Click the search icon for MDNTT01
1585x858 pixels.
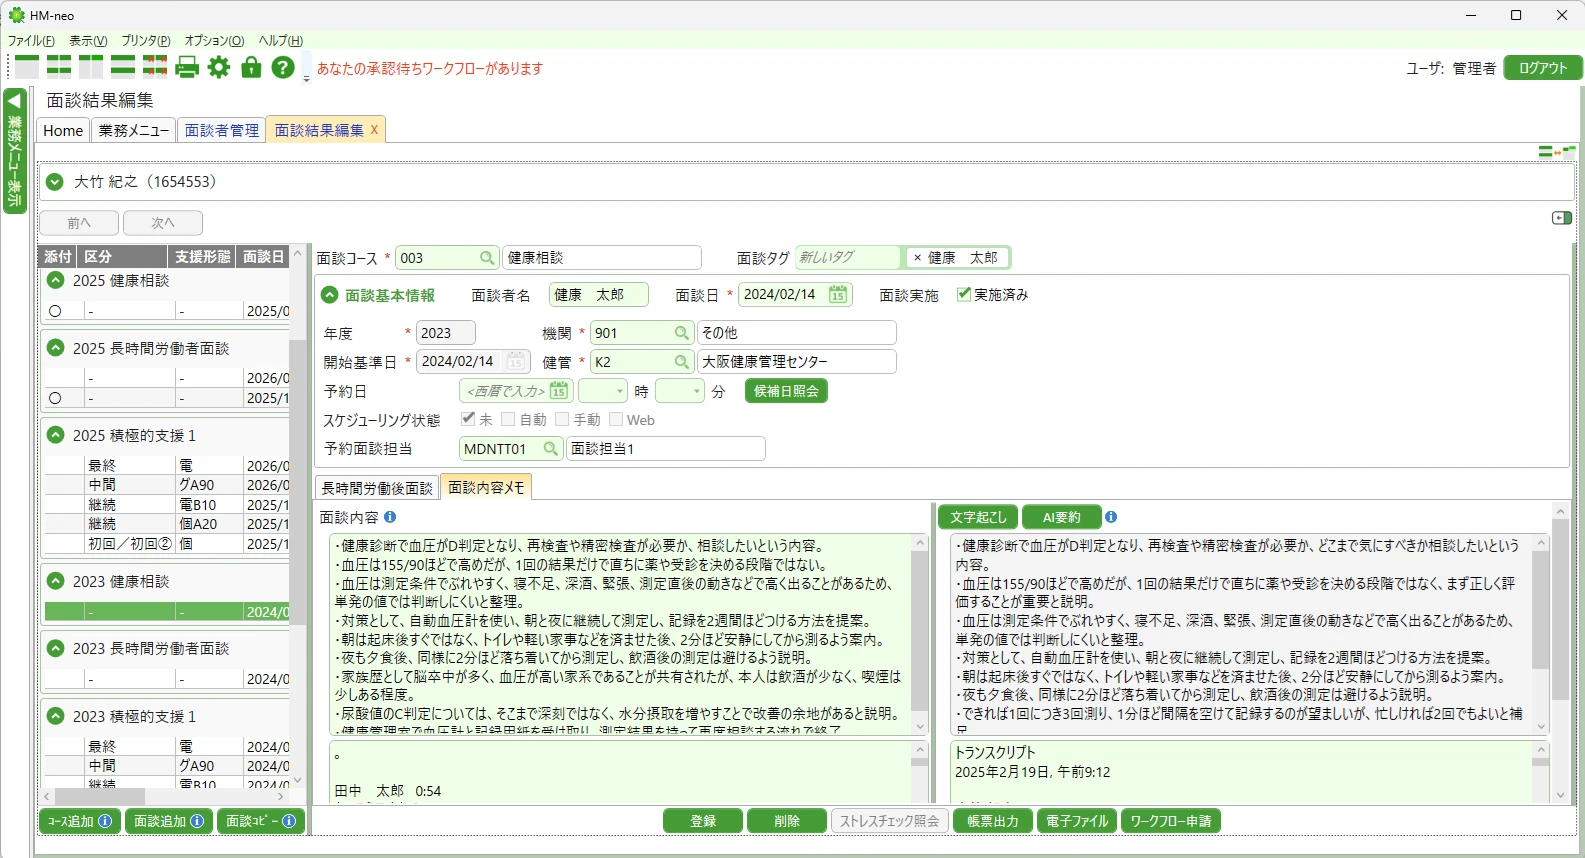pos(551,449)
